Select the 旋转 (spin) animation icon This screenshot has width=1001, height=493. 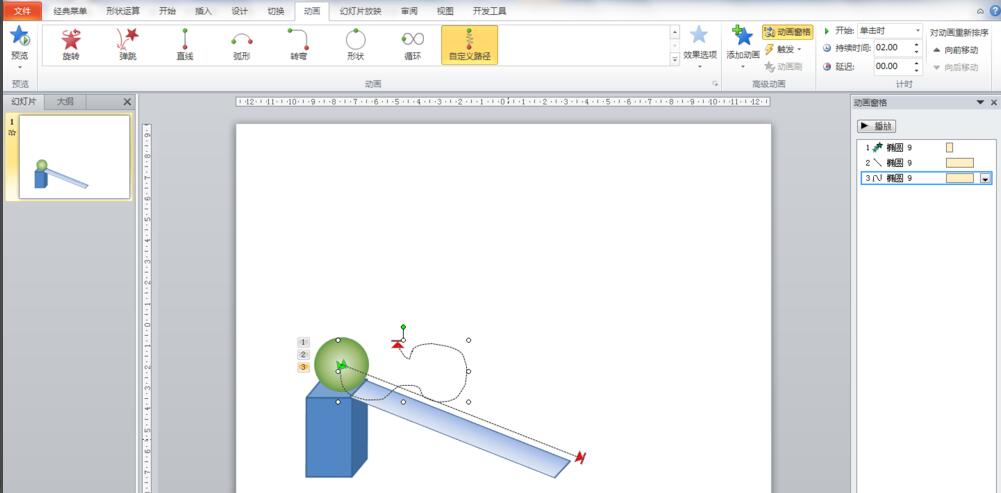click(70, 40)
